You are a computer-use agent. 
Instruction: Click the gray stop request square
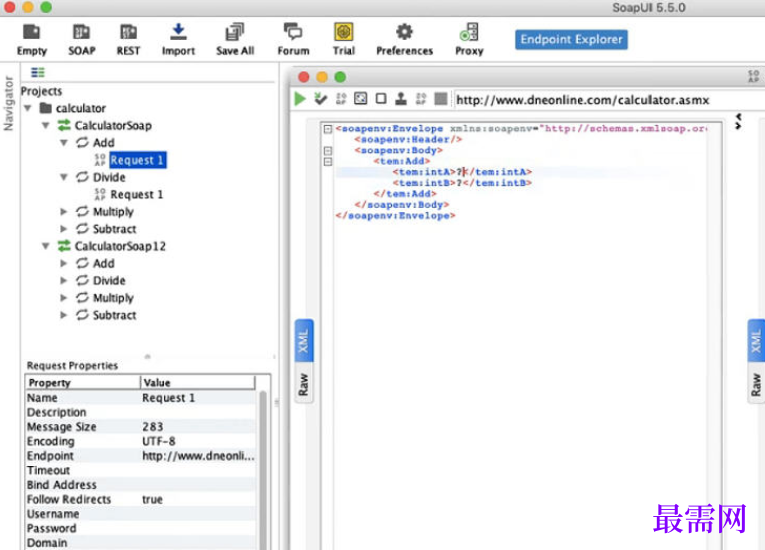441,99
